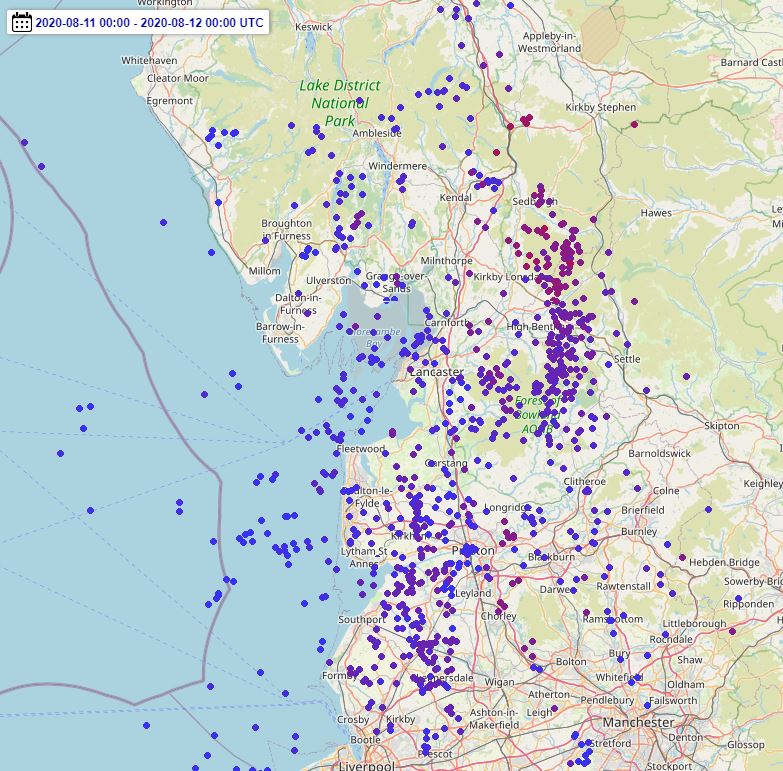783x771 pixels.
Task: Click the Southport town label
Action: 362,619
